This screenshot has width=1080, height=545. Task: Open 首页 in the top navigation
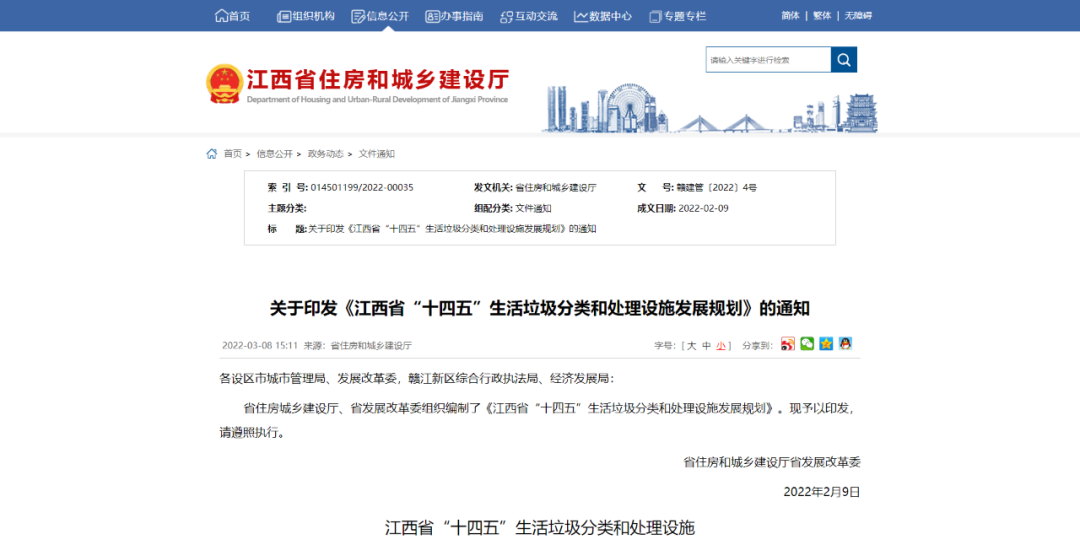tap(232, 16)
